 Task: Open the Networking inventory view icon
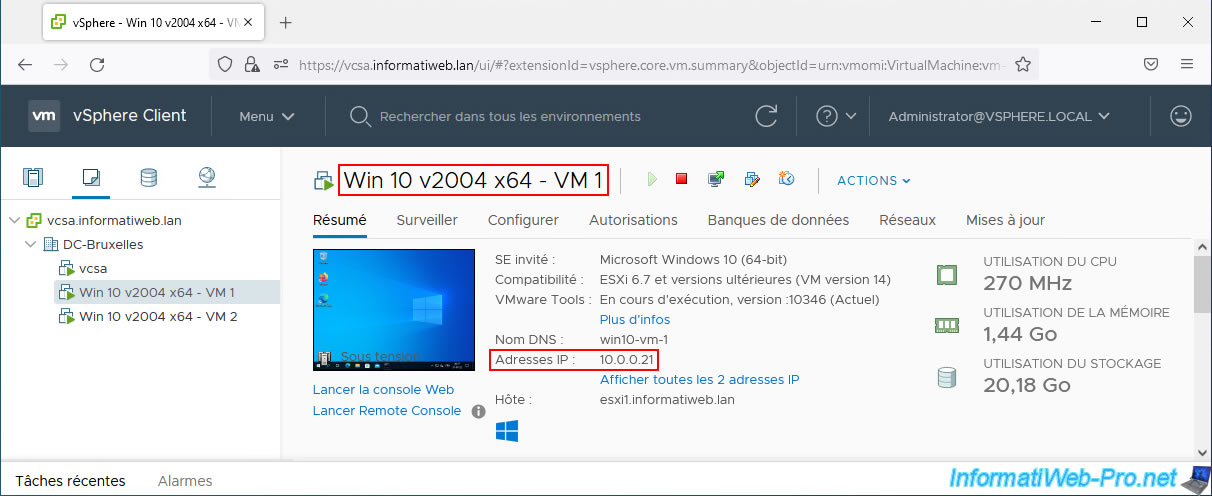coord(207,179)
